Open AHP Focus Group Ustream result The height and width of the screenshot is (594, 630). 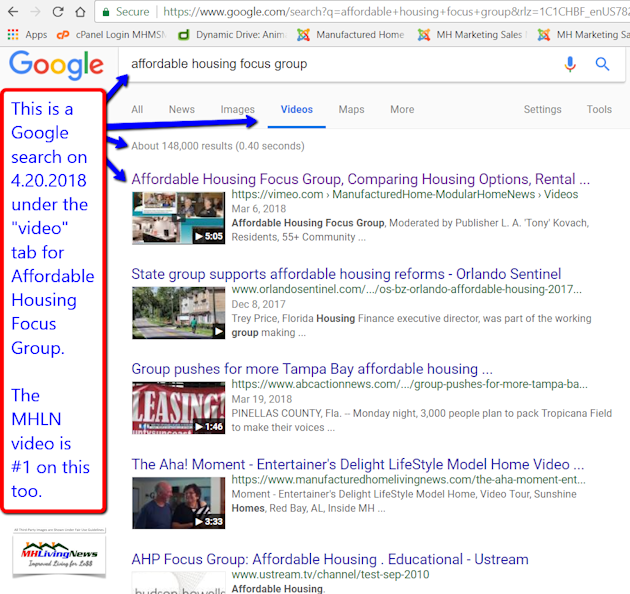[330, 559]
